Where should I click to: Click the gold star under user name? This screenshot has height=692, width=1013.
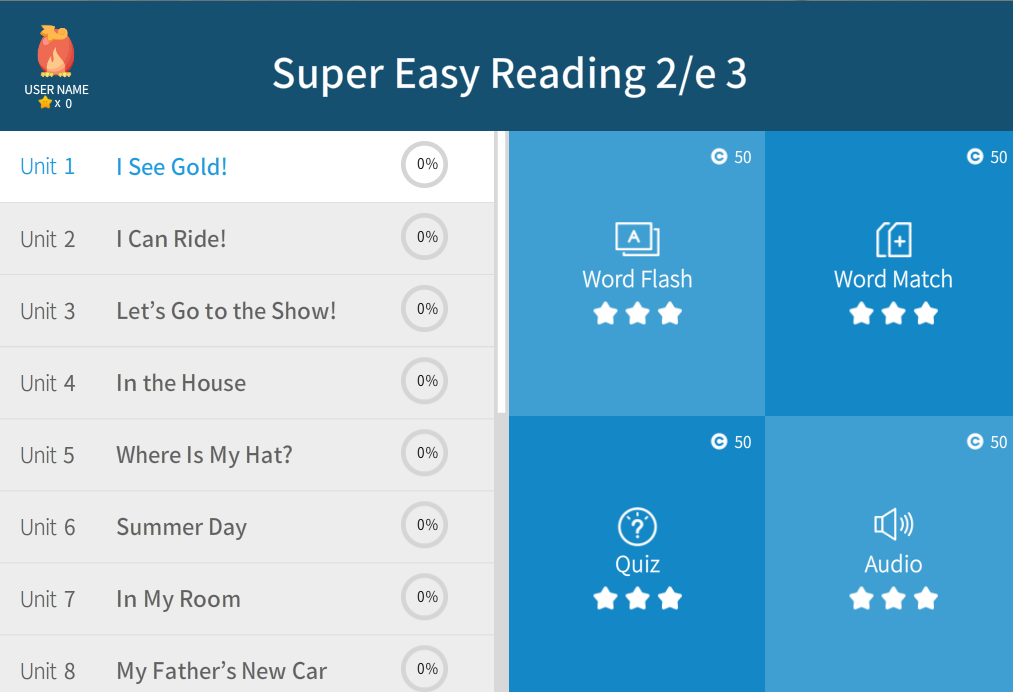45,102
